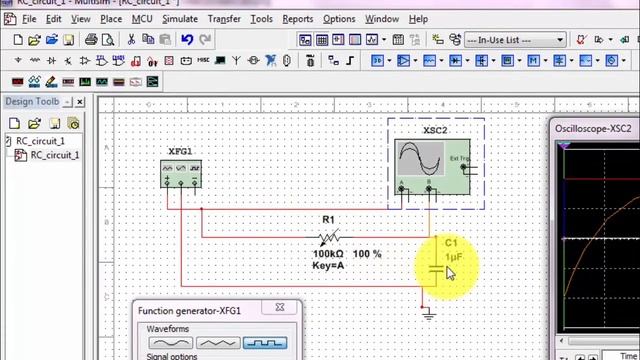Screen dimensions: 640x360
Task: Select sine waveform in function generator
Action: 171,343
